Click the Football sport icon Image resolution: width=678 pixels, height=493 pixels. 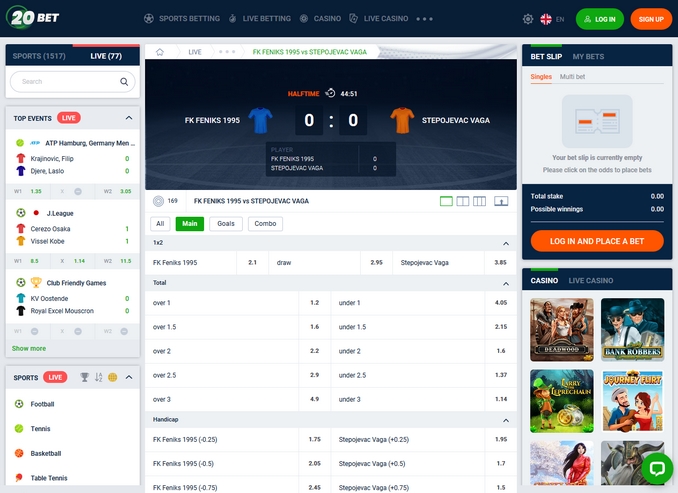19,404
